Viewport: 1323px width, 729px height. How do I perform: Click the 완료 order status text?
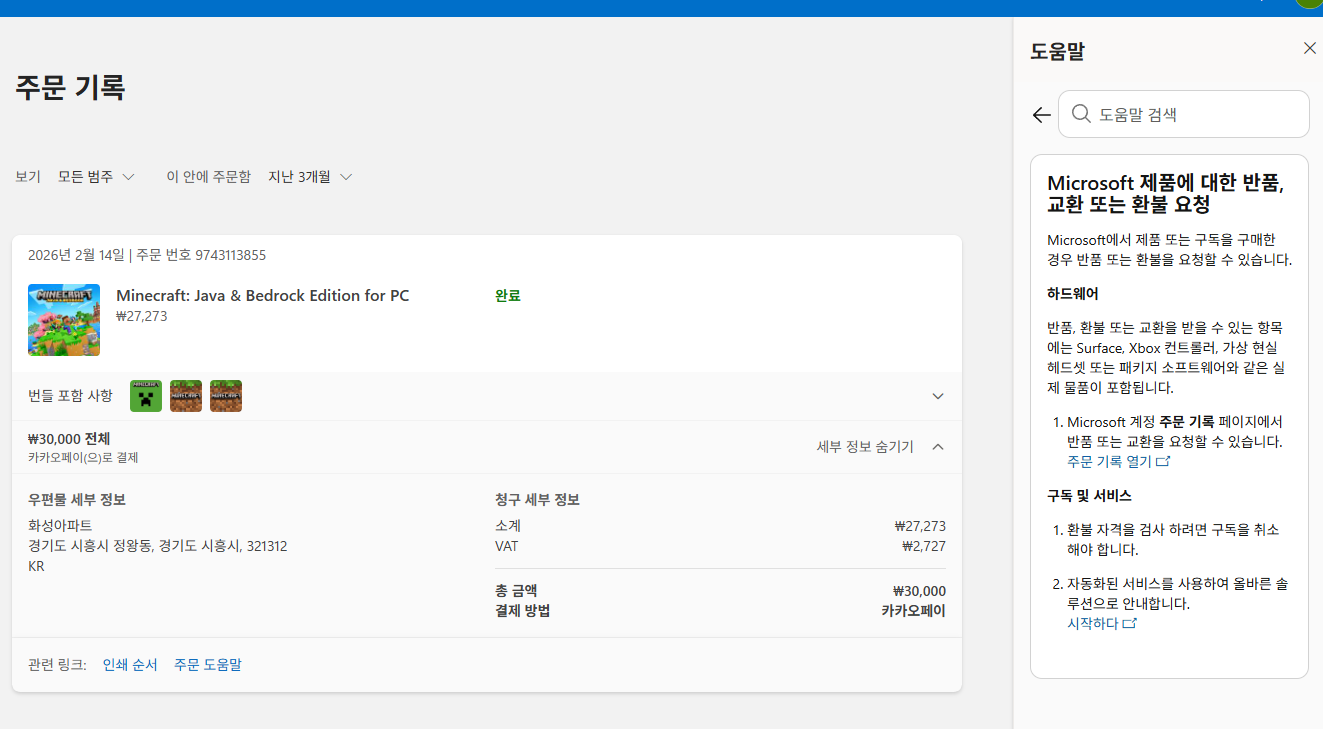(508, 296)
